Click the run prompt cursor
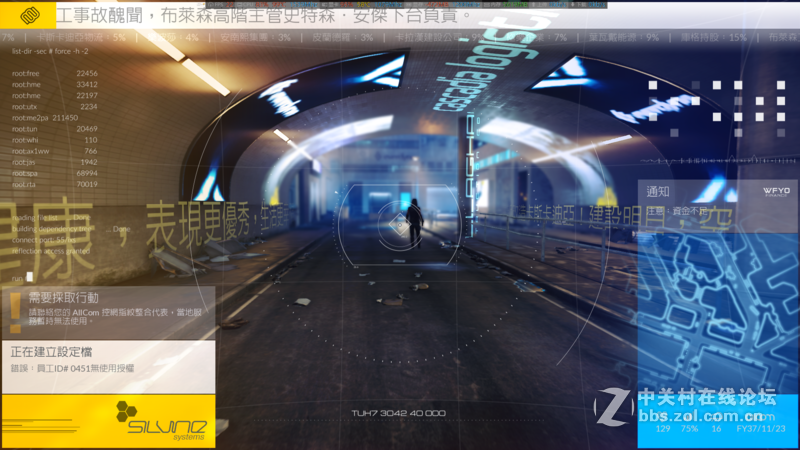The image size is (800, 450). click(30, 277)
